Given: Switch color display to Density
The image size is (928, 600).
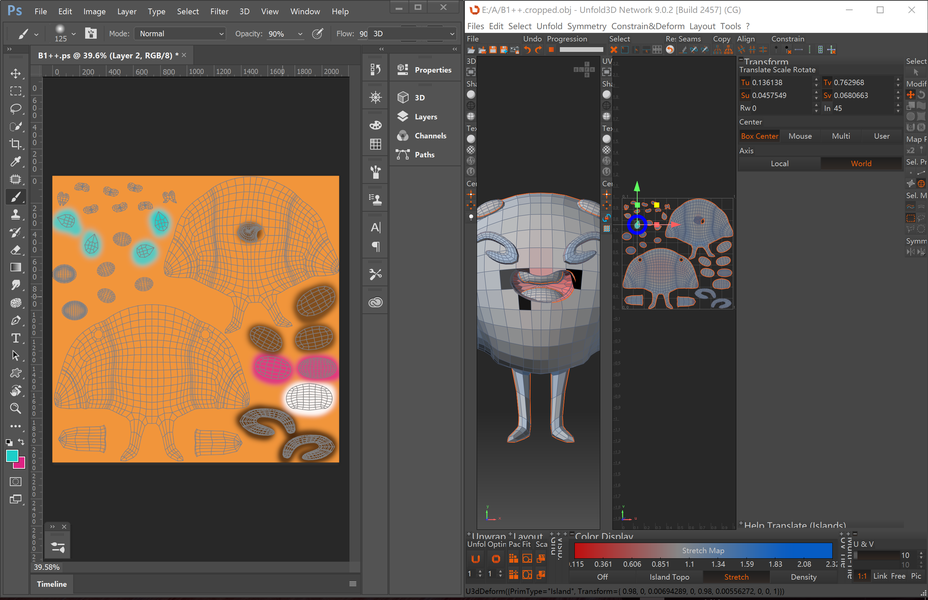Looking at the screenshot, I should click(803, 577).
